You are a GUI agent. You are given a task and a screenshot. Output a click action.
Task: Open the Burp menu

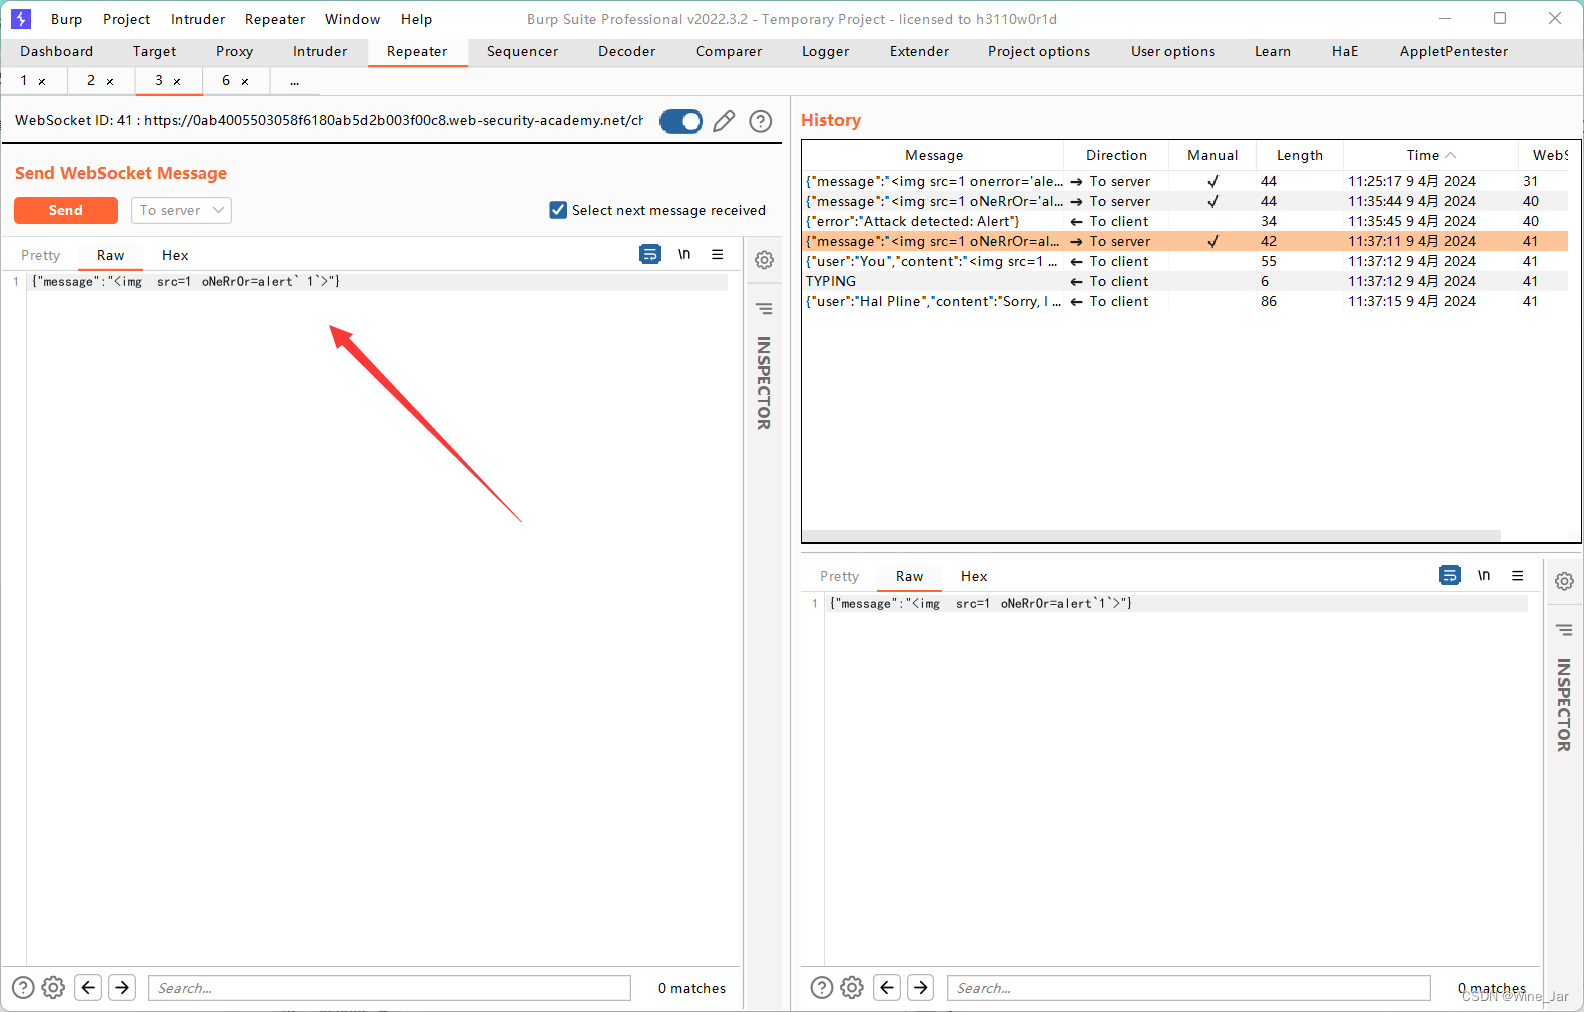(x=67, y=19)
